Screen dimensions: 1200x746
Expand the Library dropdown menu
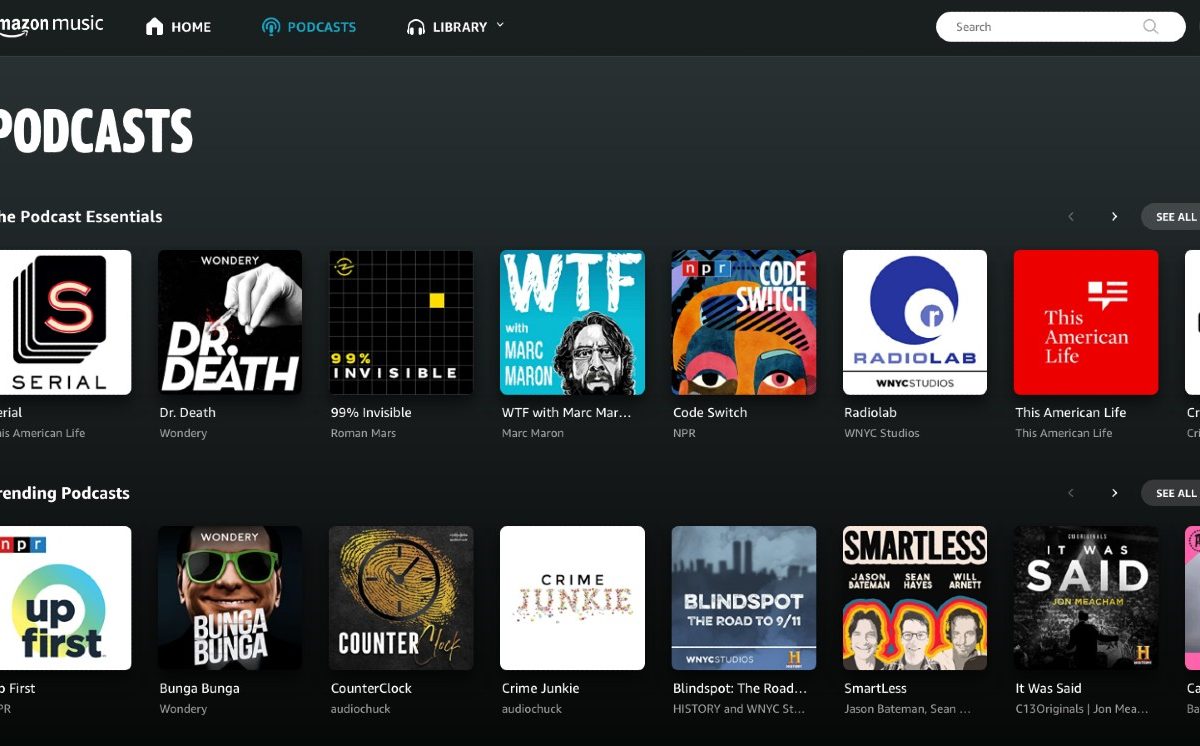point(456,27)
